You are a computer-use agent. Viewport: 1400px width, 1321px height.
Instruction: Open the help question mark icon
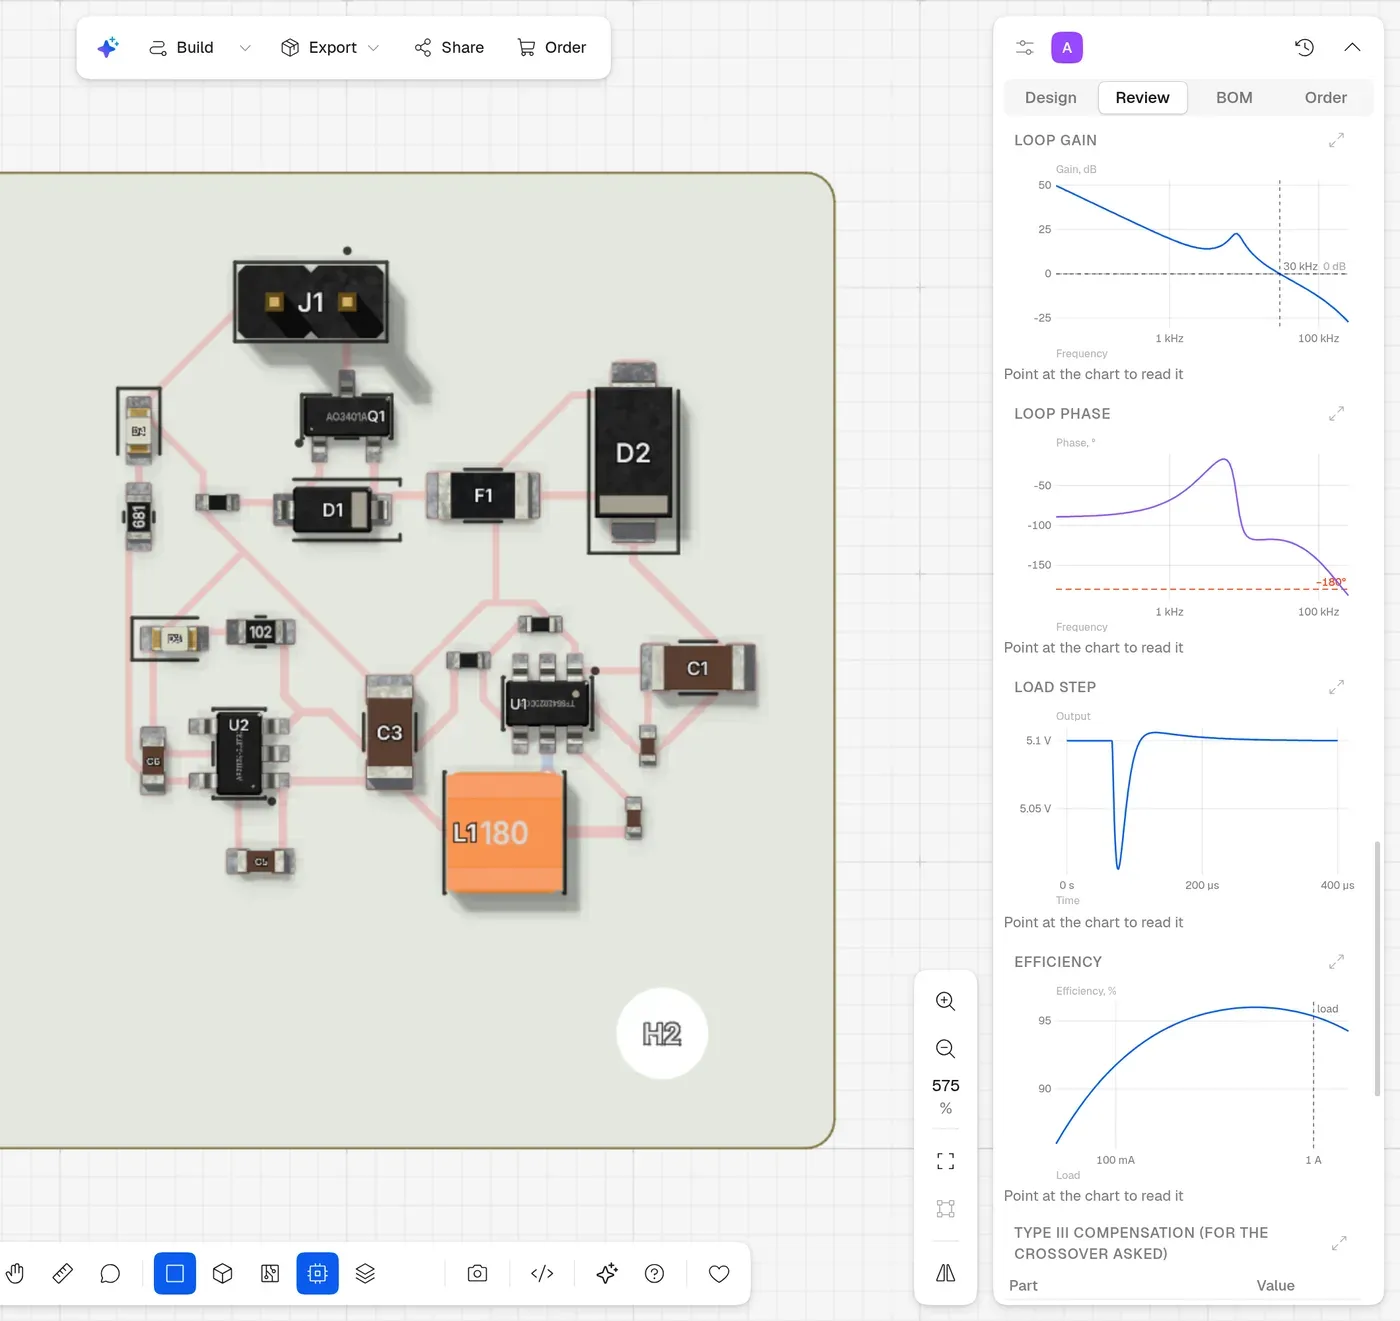(x=655, y=1273)
